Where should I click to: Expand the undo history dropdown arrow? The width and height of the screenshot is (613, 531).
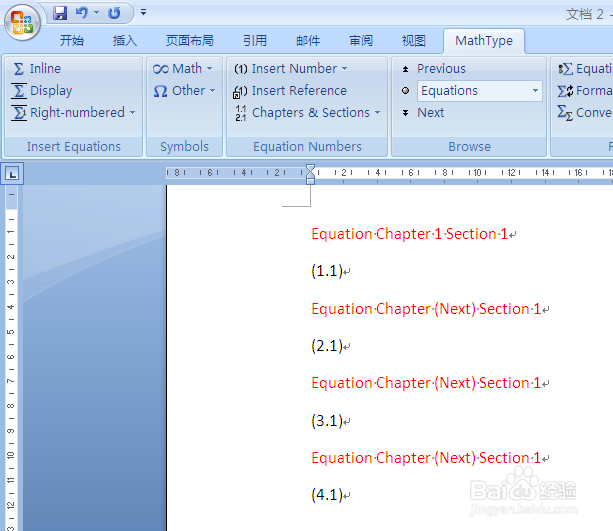(96, 13)
